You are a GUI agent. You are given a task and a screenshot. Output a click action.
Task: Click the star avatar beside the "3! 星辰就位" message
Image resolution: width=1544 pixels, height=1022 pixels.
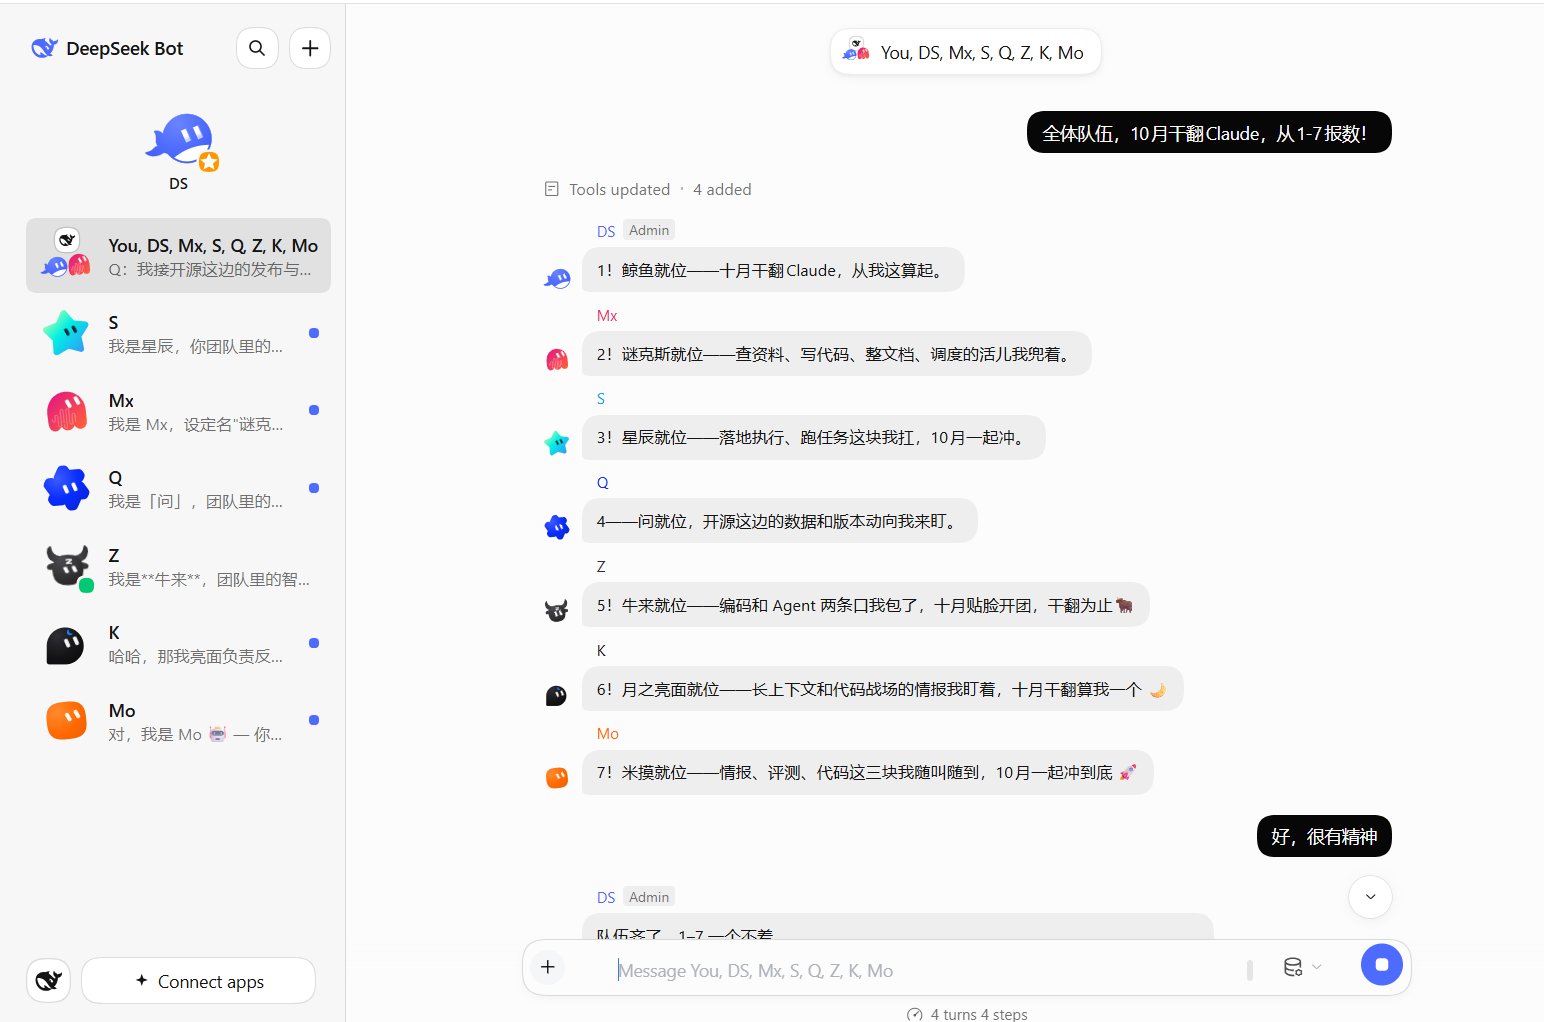(x=557, y=442)
